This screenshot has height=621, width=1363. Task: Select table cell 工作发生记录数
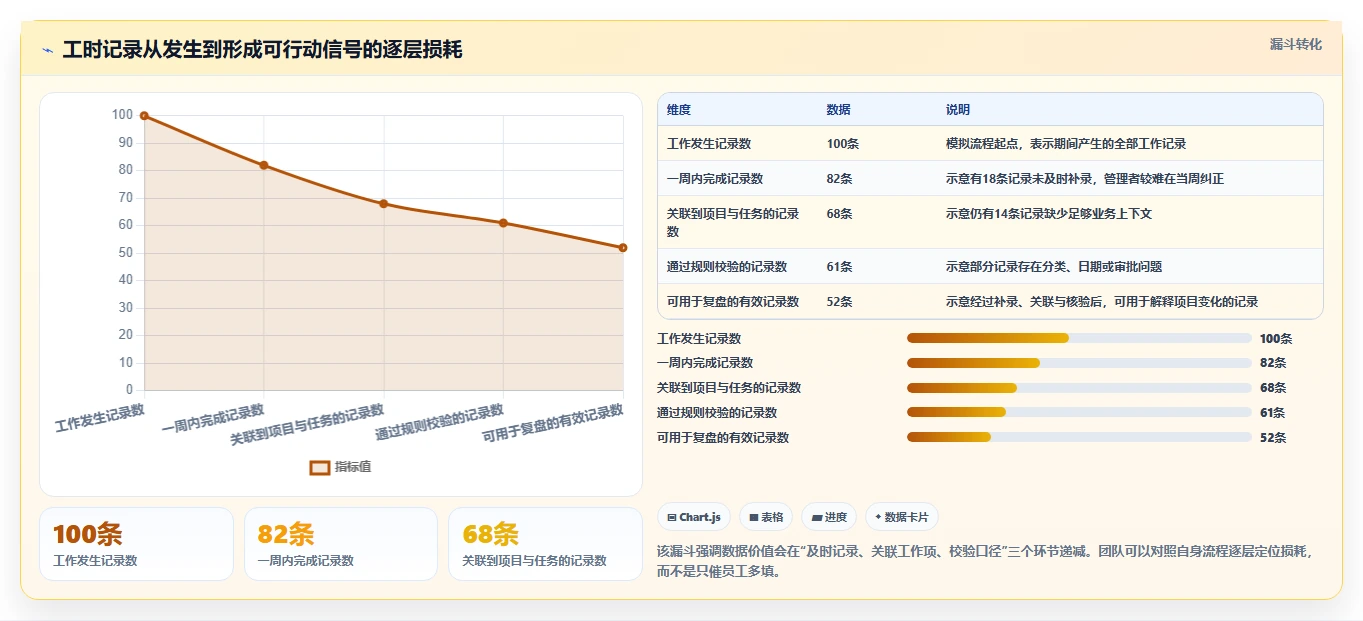click(709, 144)
